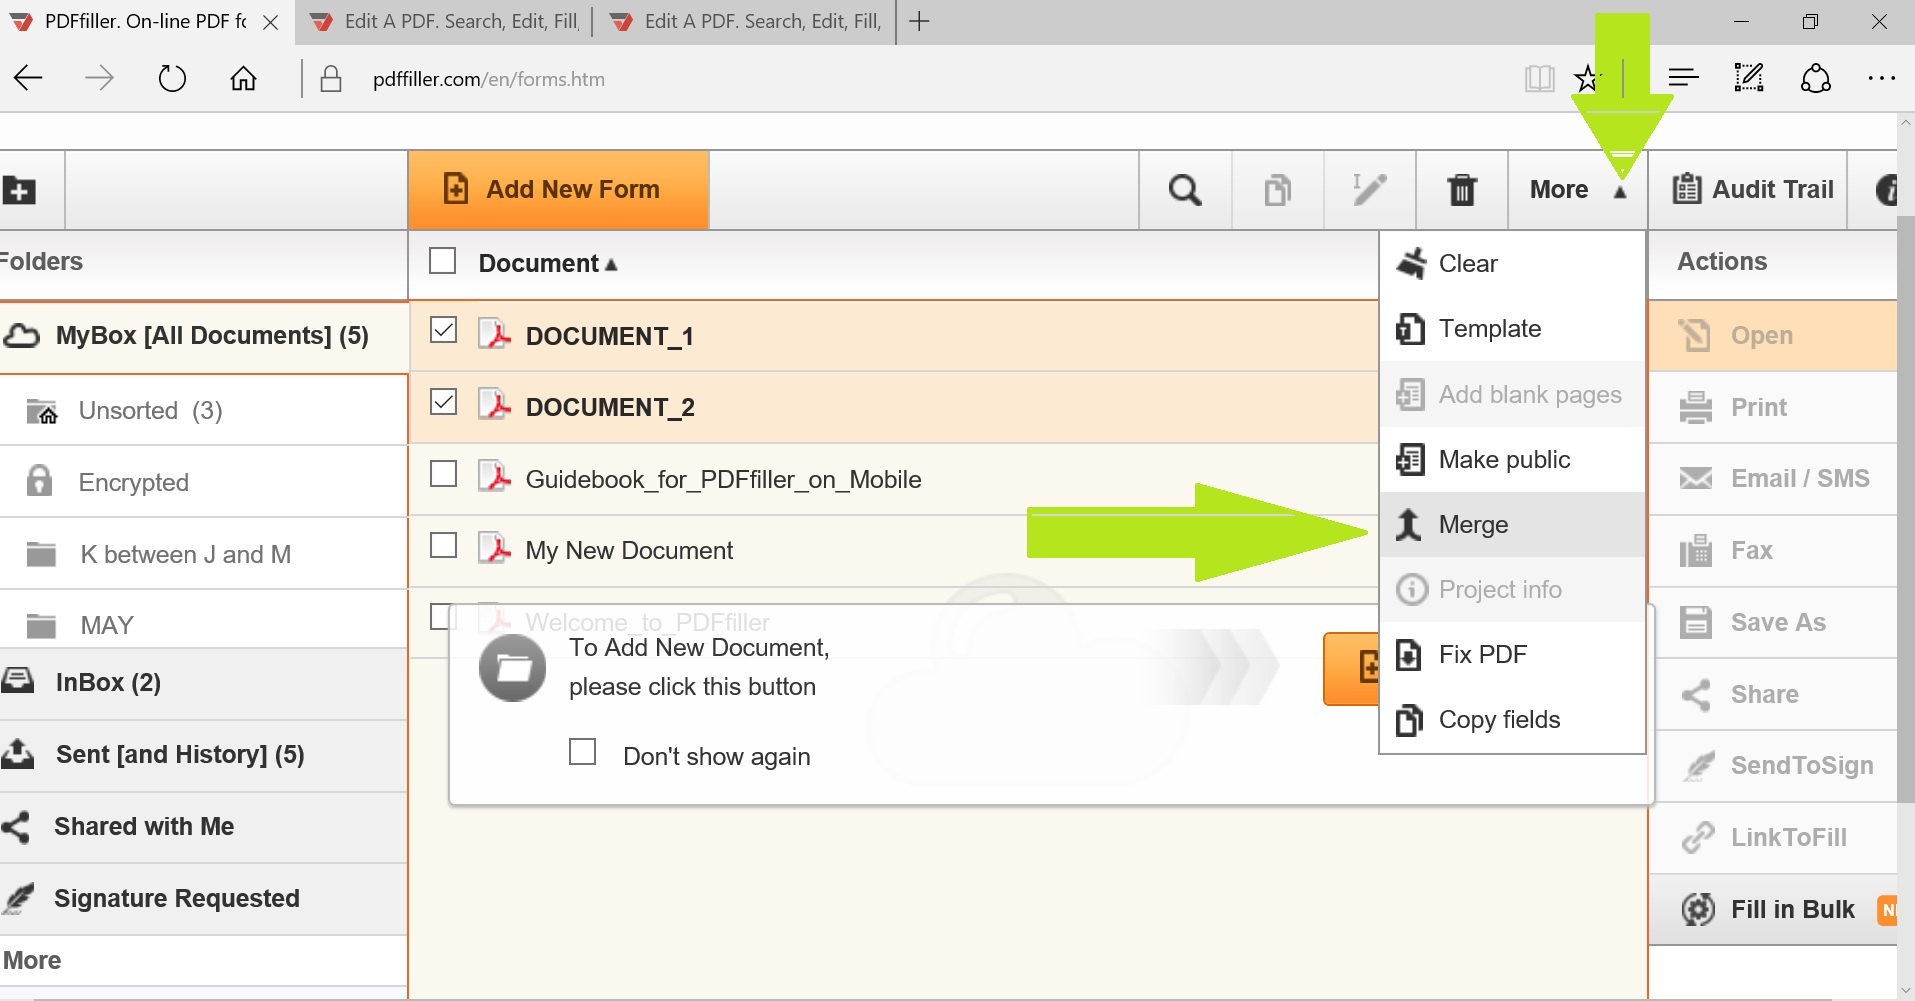Open the Shared with Me section
This screenshot has width=1915, height=1001.
tap(204, 827)
